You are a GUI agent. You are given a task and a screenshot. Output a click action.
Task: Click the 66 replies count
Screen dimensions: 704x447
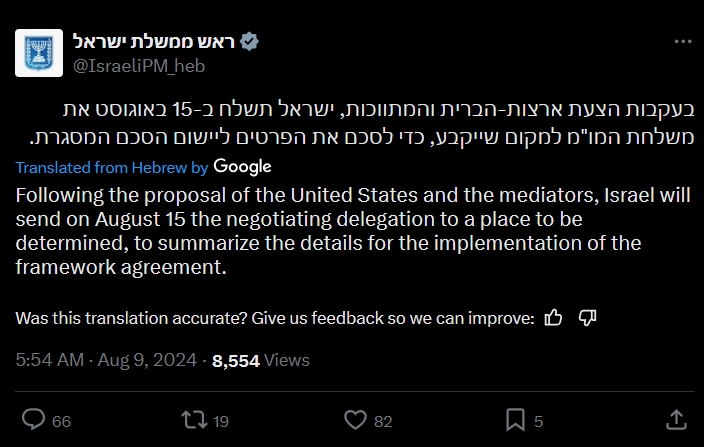[x=61, y=421]
